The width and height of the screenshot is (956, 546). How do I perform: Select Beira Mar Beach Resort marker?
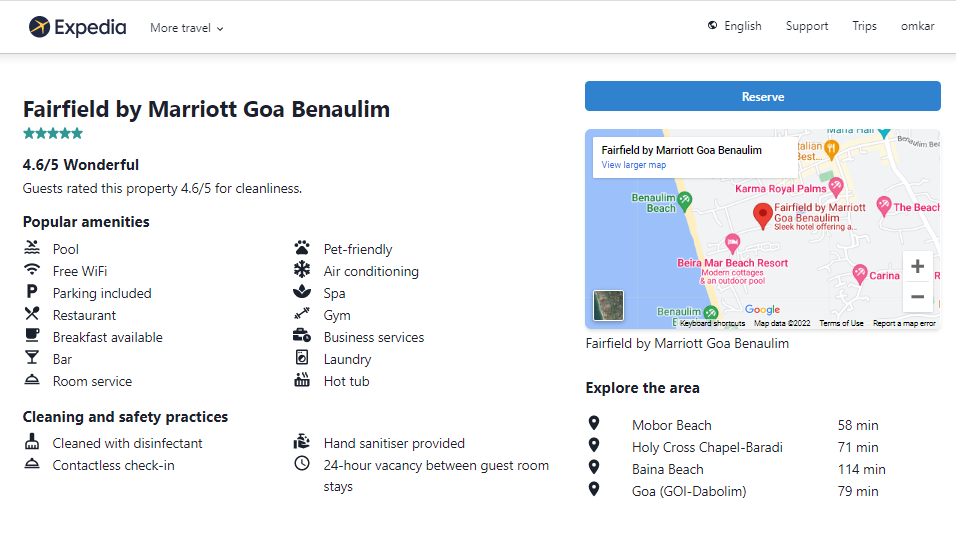[732, 243]
